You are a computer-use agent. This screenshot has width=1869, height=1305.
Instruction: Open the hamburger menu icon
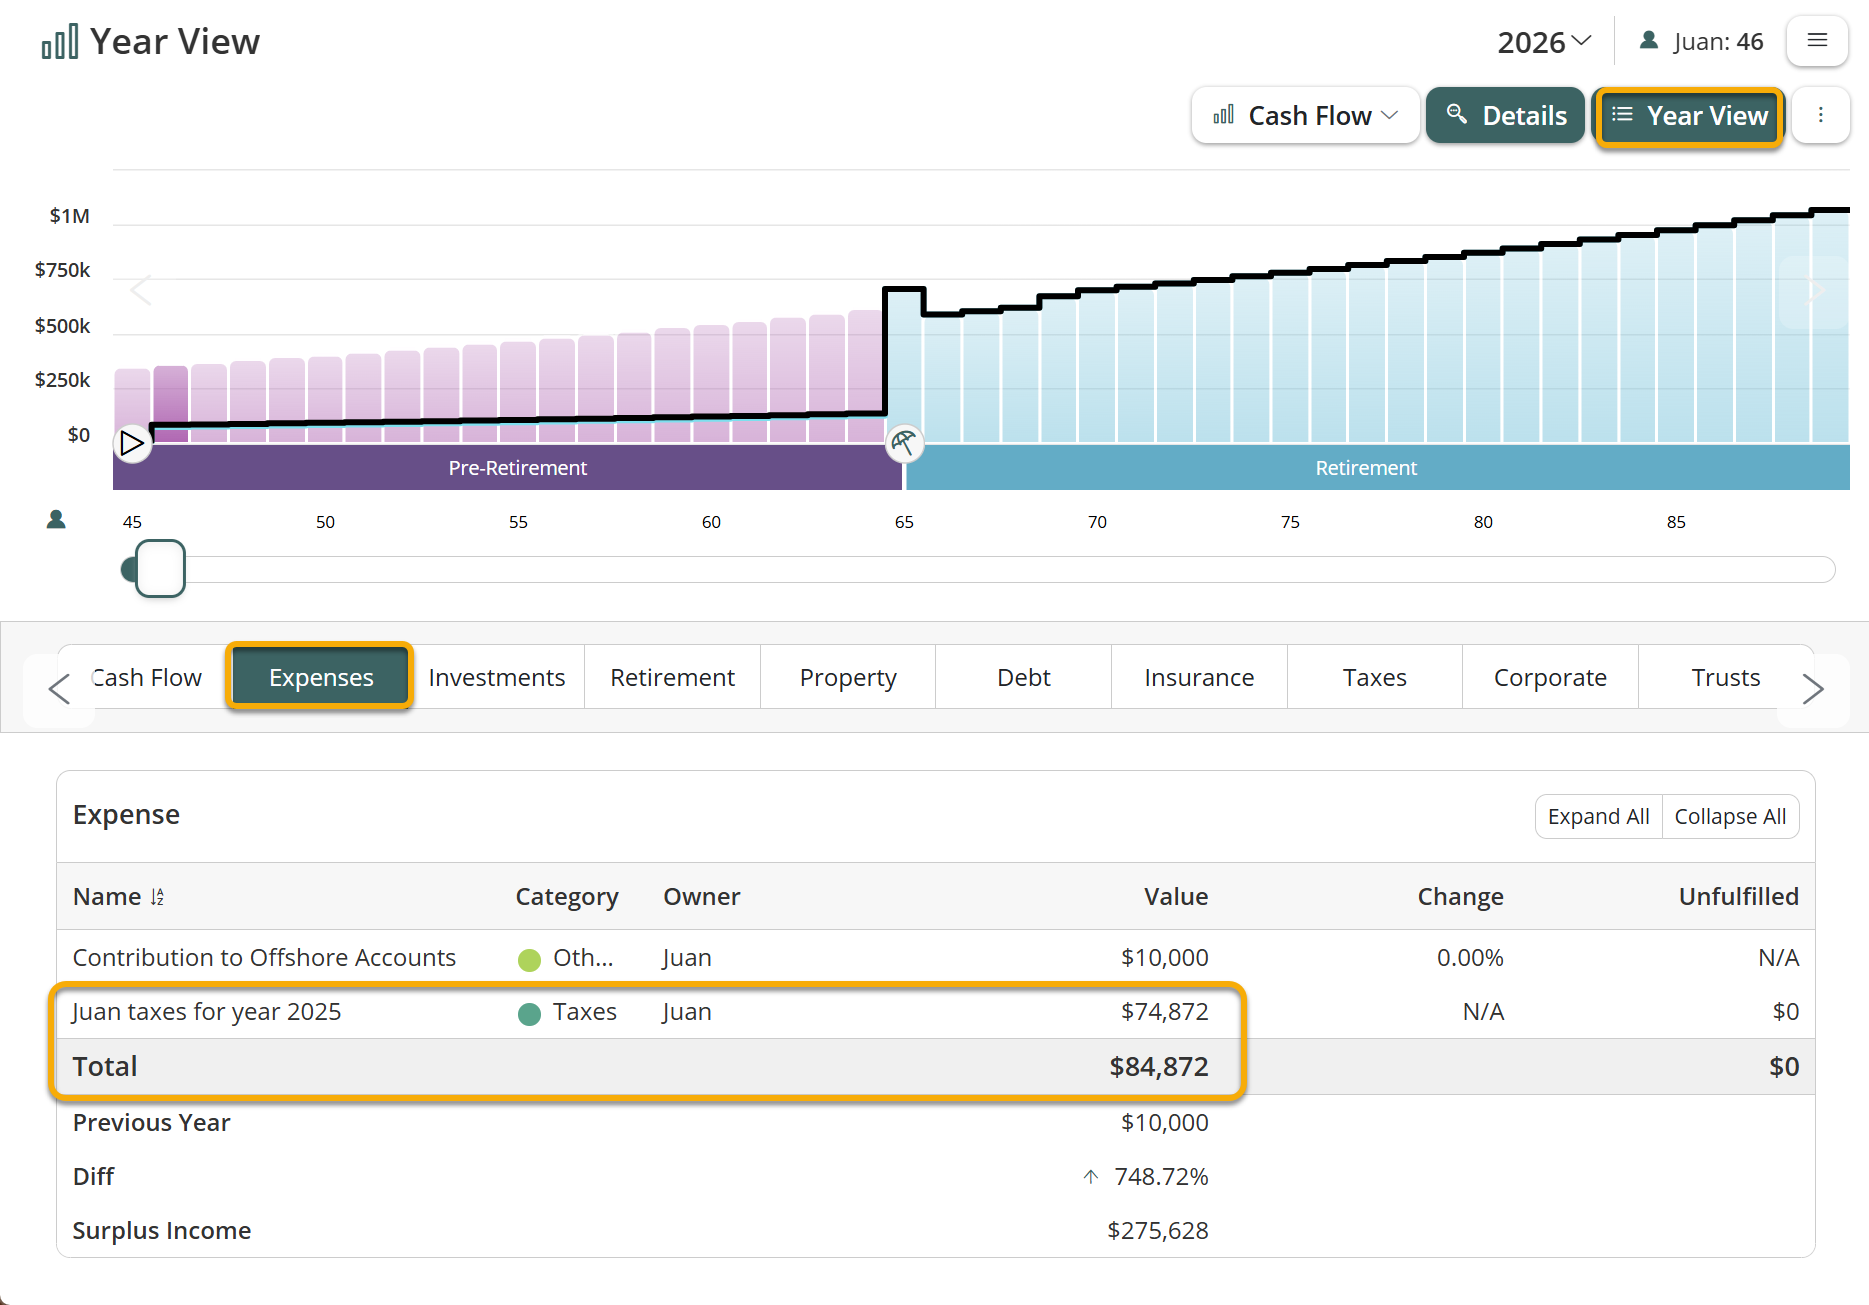pos(1816,41)
